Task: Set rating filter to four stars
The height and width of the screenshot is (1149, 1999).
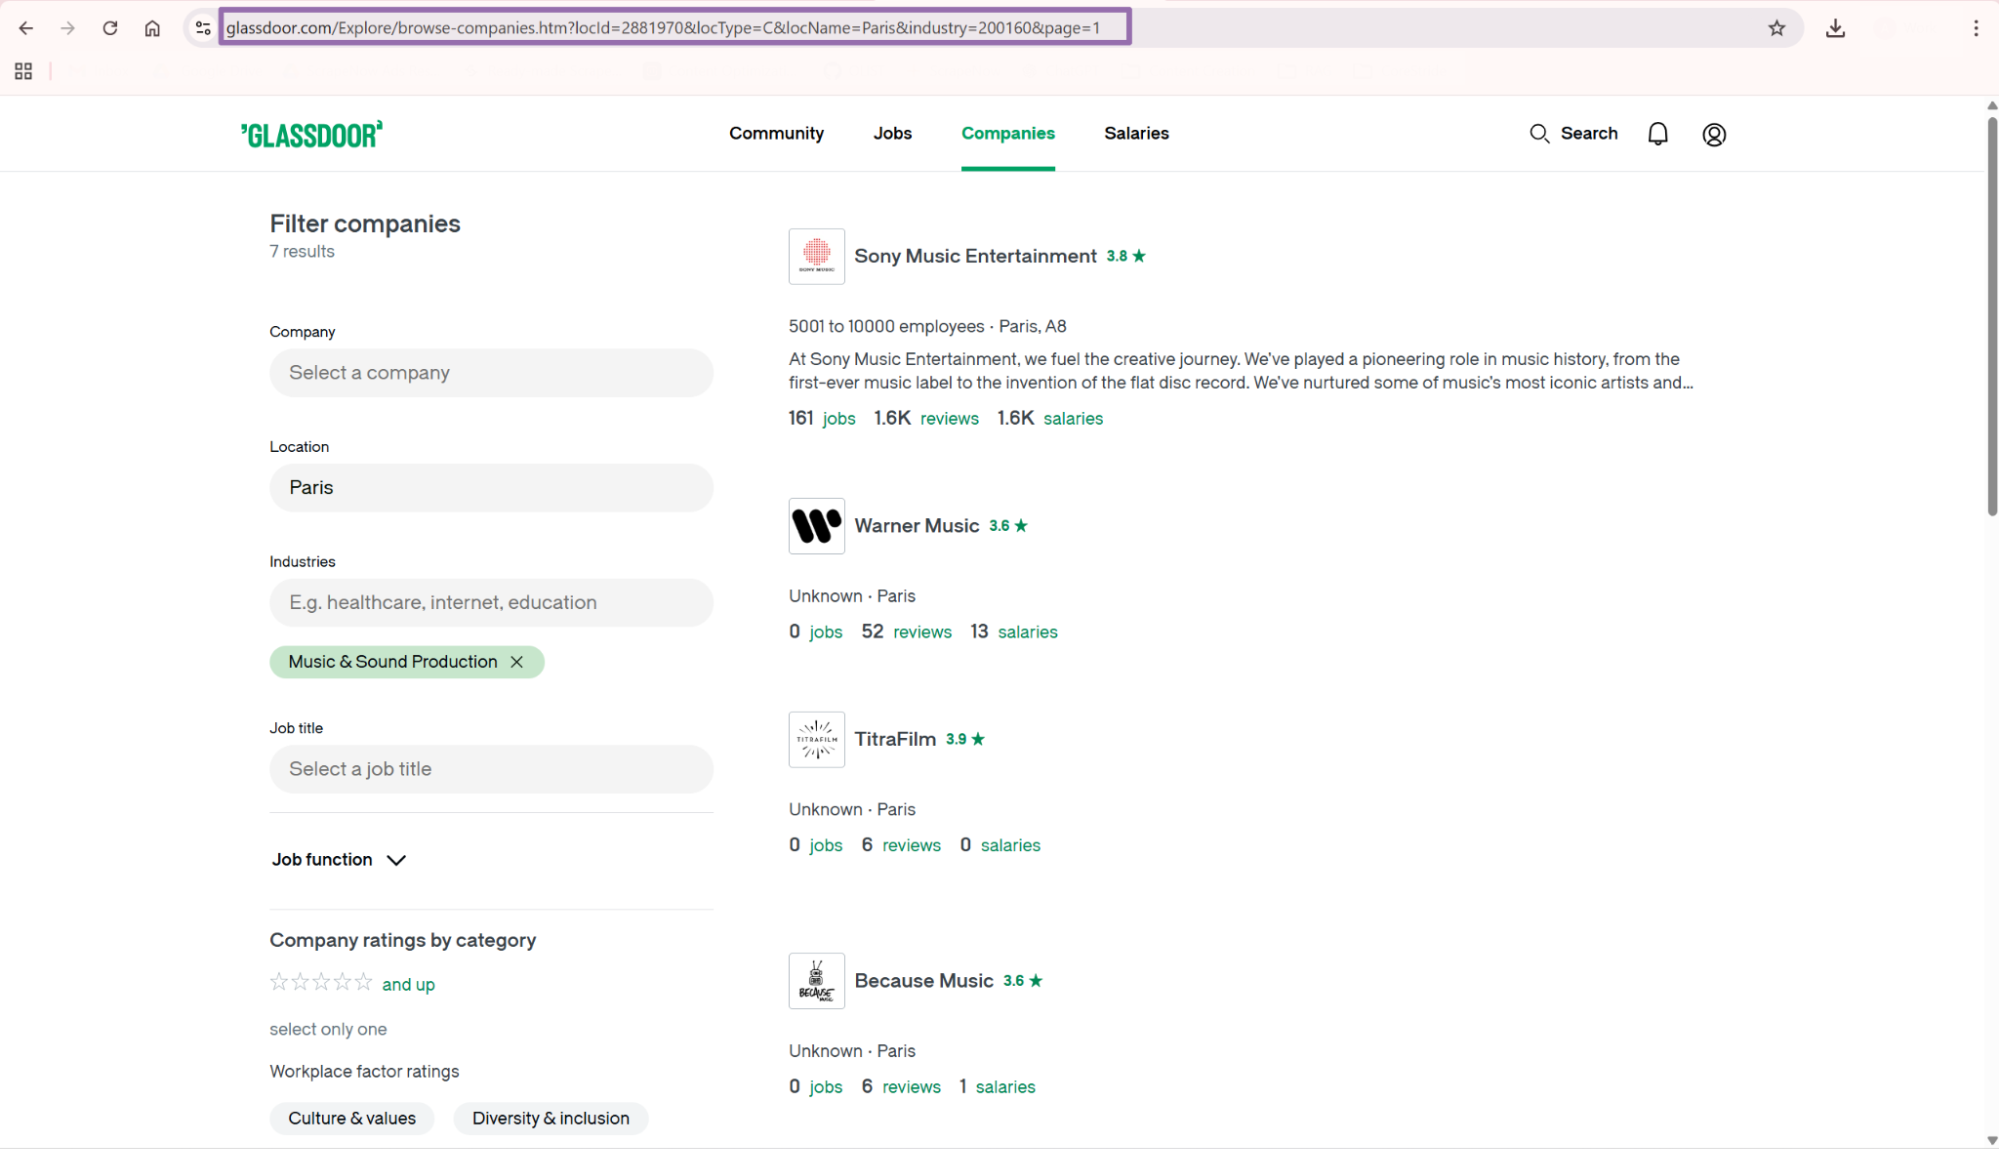Action: [x=342, y=982]
